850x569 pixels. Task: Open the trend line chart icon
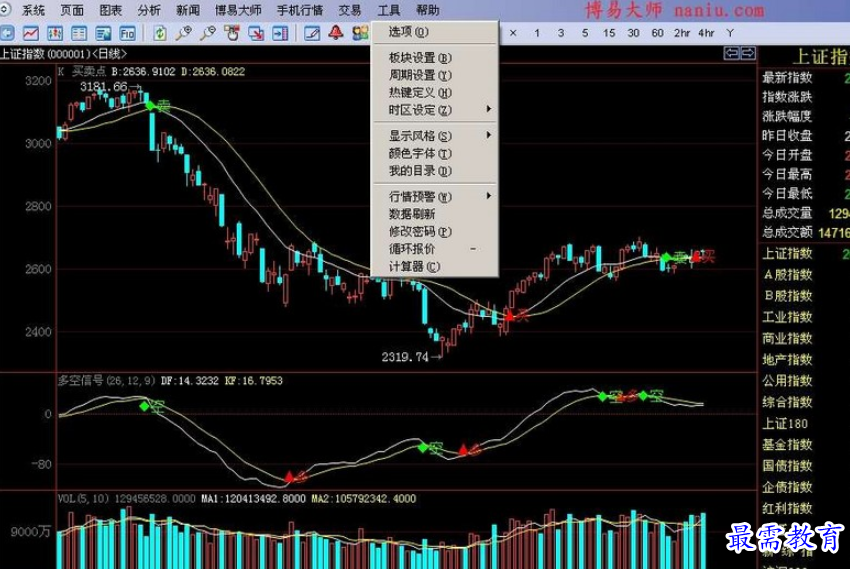[30, 34]
